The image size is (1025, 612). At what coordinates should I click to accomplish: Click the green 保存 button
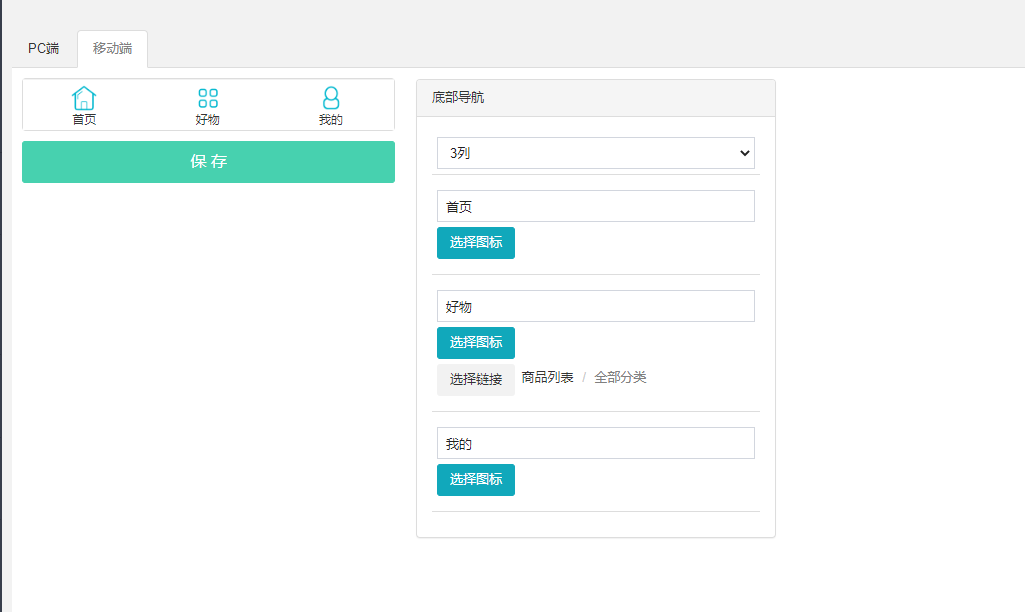coord(209,162)
